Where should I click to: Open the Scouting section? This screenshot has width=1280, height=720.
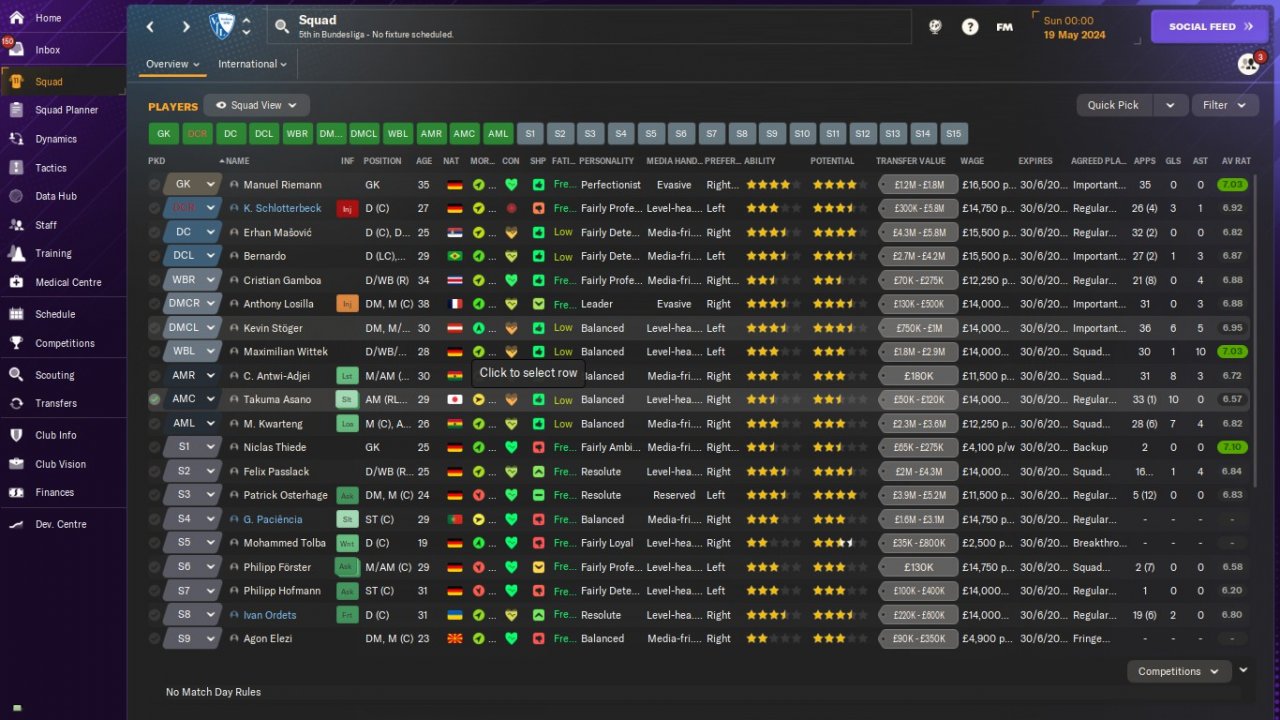[x=55, y=375]
